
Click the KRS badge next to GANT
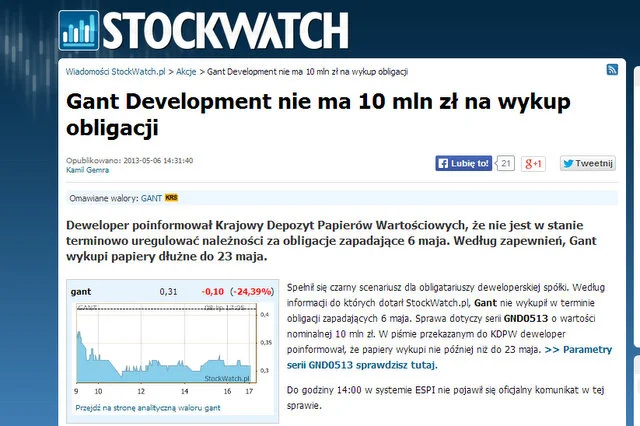(171, 198)
